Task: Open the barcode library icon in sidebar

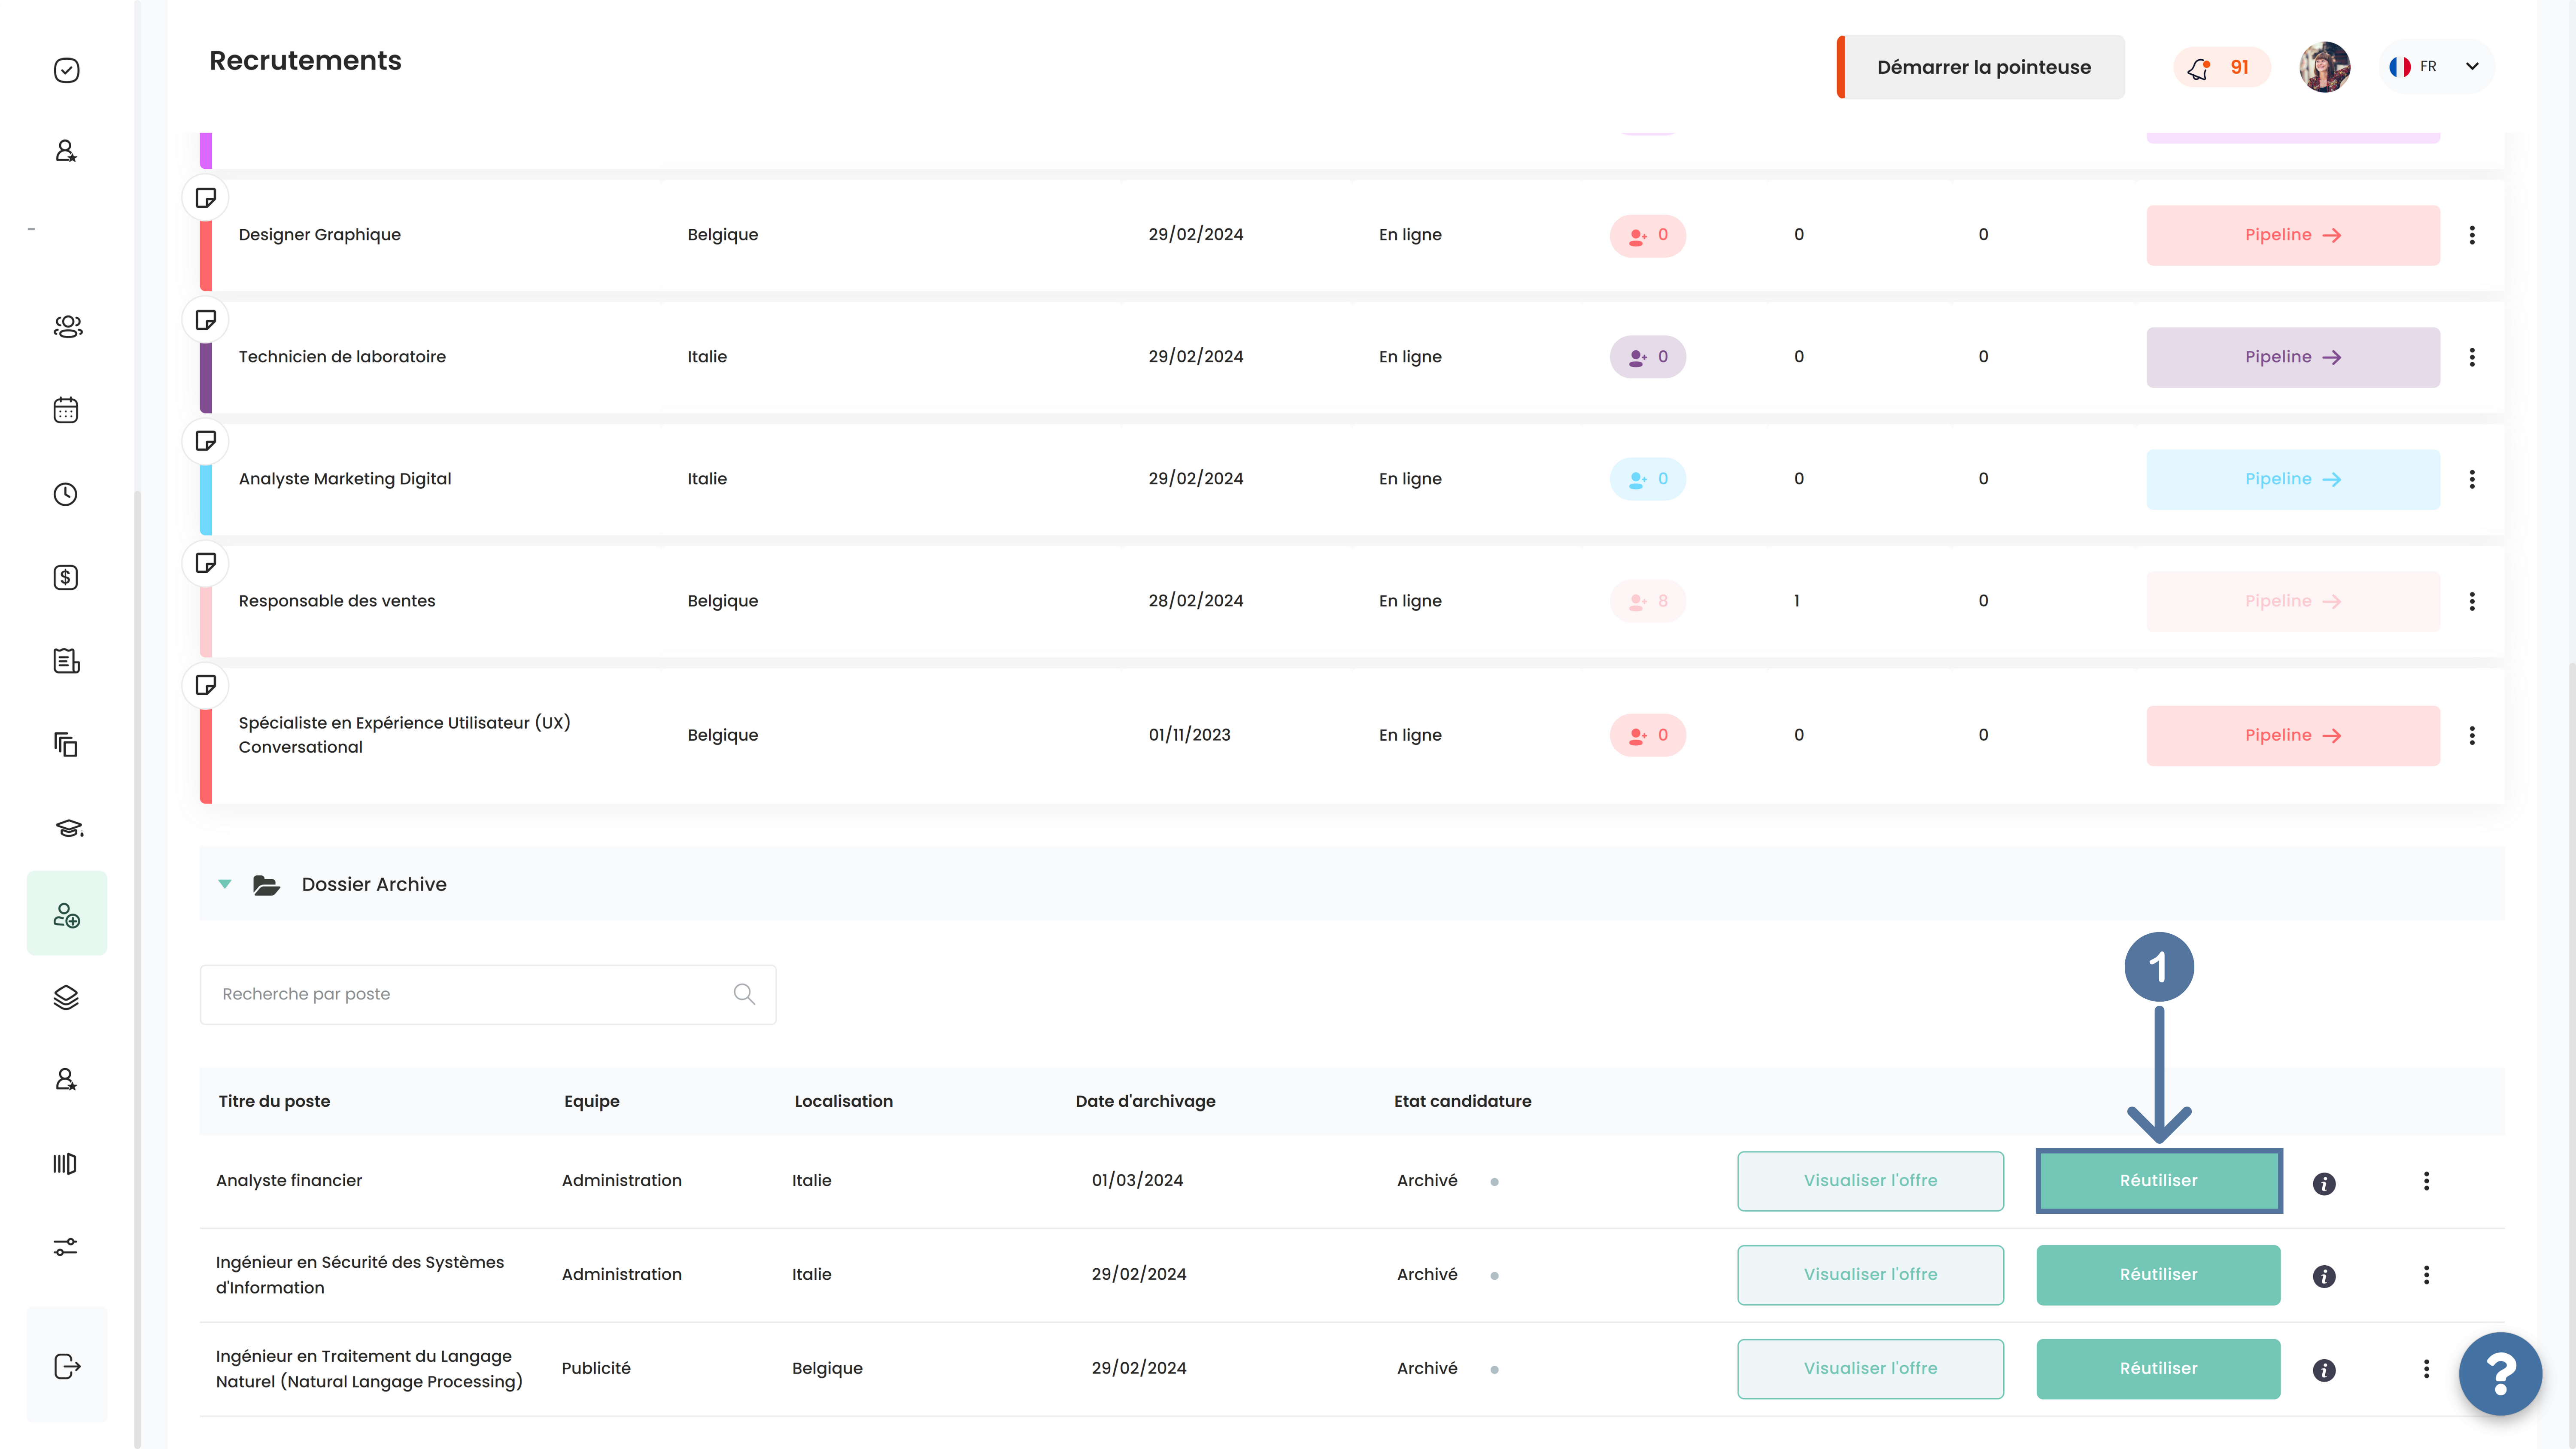Action: (65, 1163)
